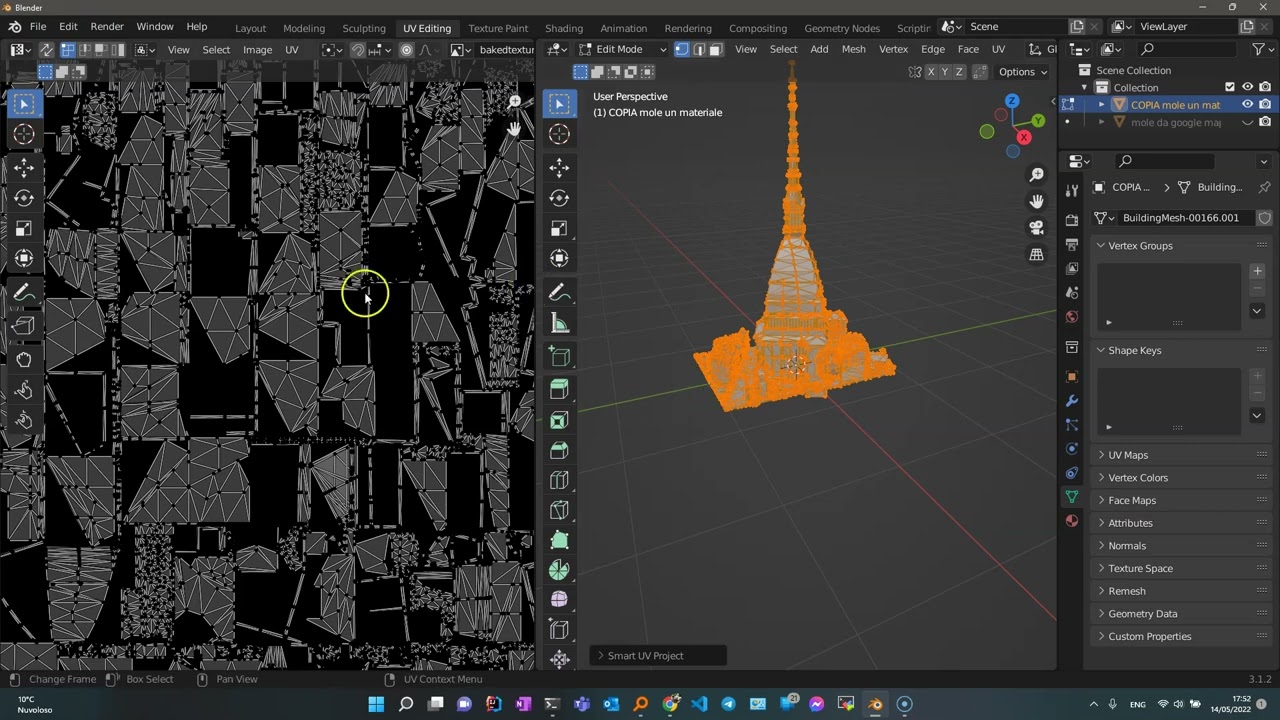
Task: Open the Object Data properties tab (green triangle)
Action: point(1072,497)
